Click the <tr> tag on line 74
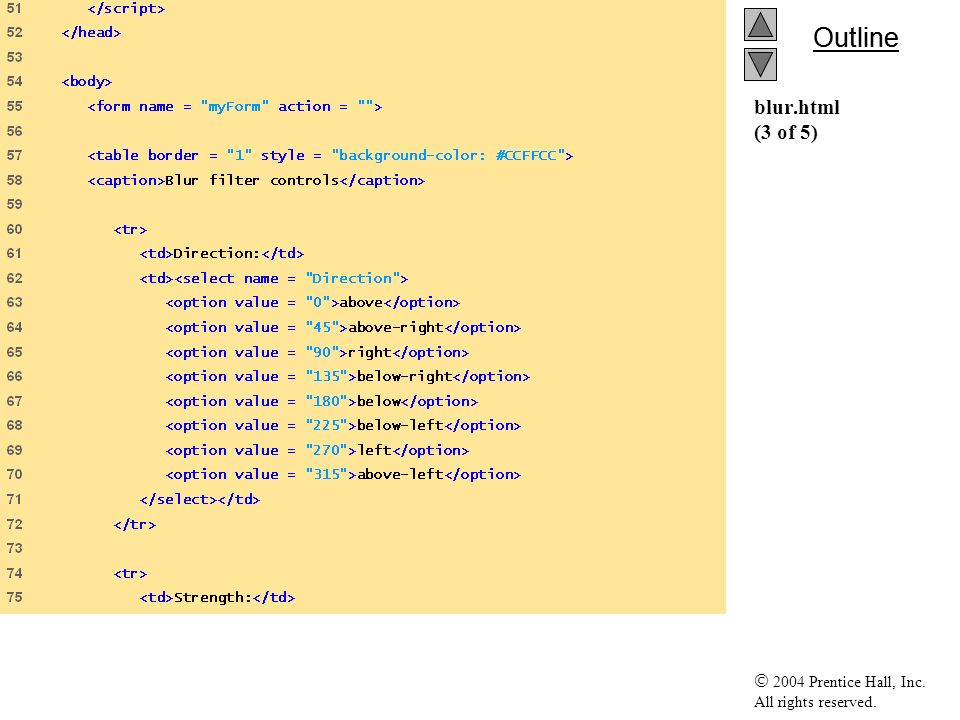The height and width of the screenshot is (720, 960). pyautogui.click(x=130, y=574)
